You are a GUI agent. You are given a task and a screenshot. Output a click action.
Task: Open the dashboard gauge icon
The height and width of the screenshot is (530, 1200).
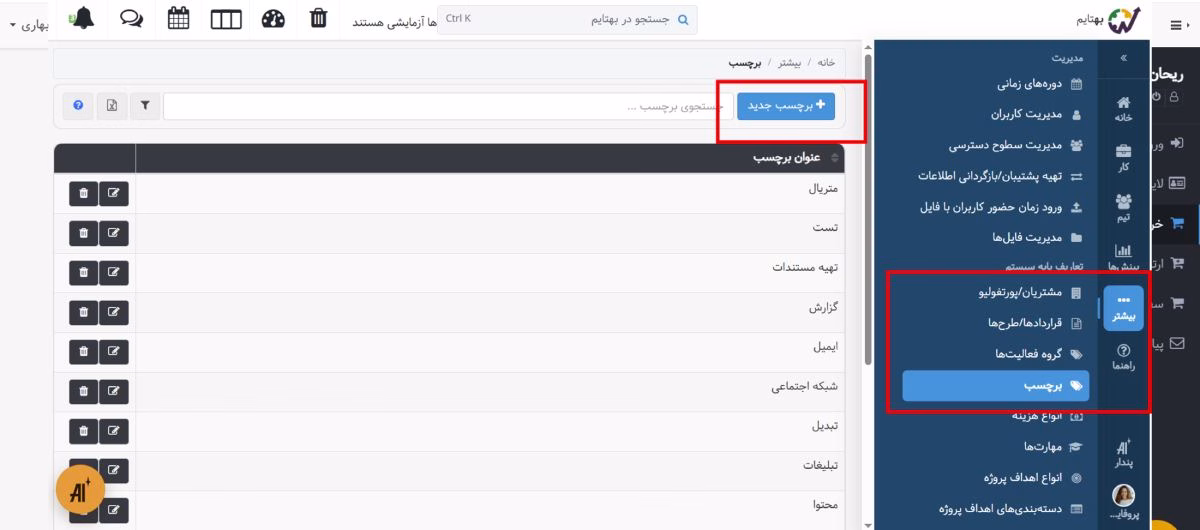pos(273,19)
